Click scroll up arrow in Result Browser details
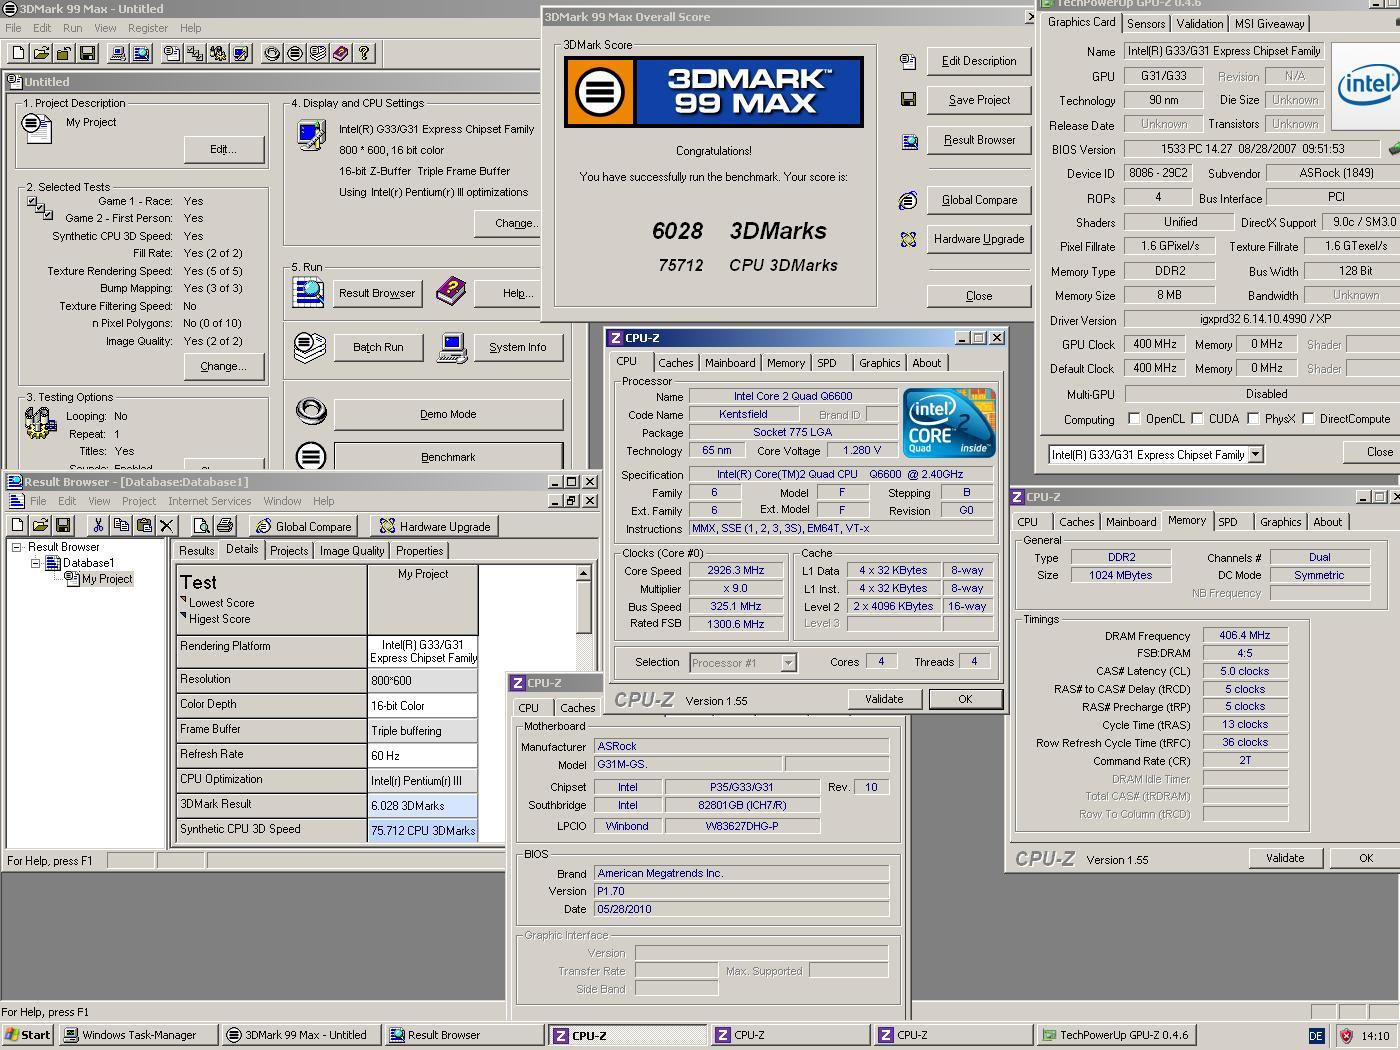 click(584, 574)
